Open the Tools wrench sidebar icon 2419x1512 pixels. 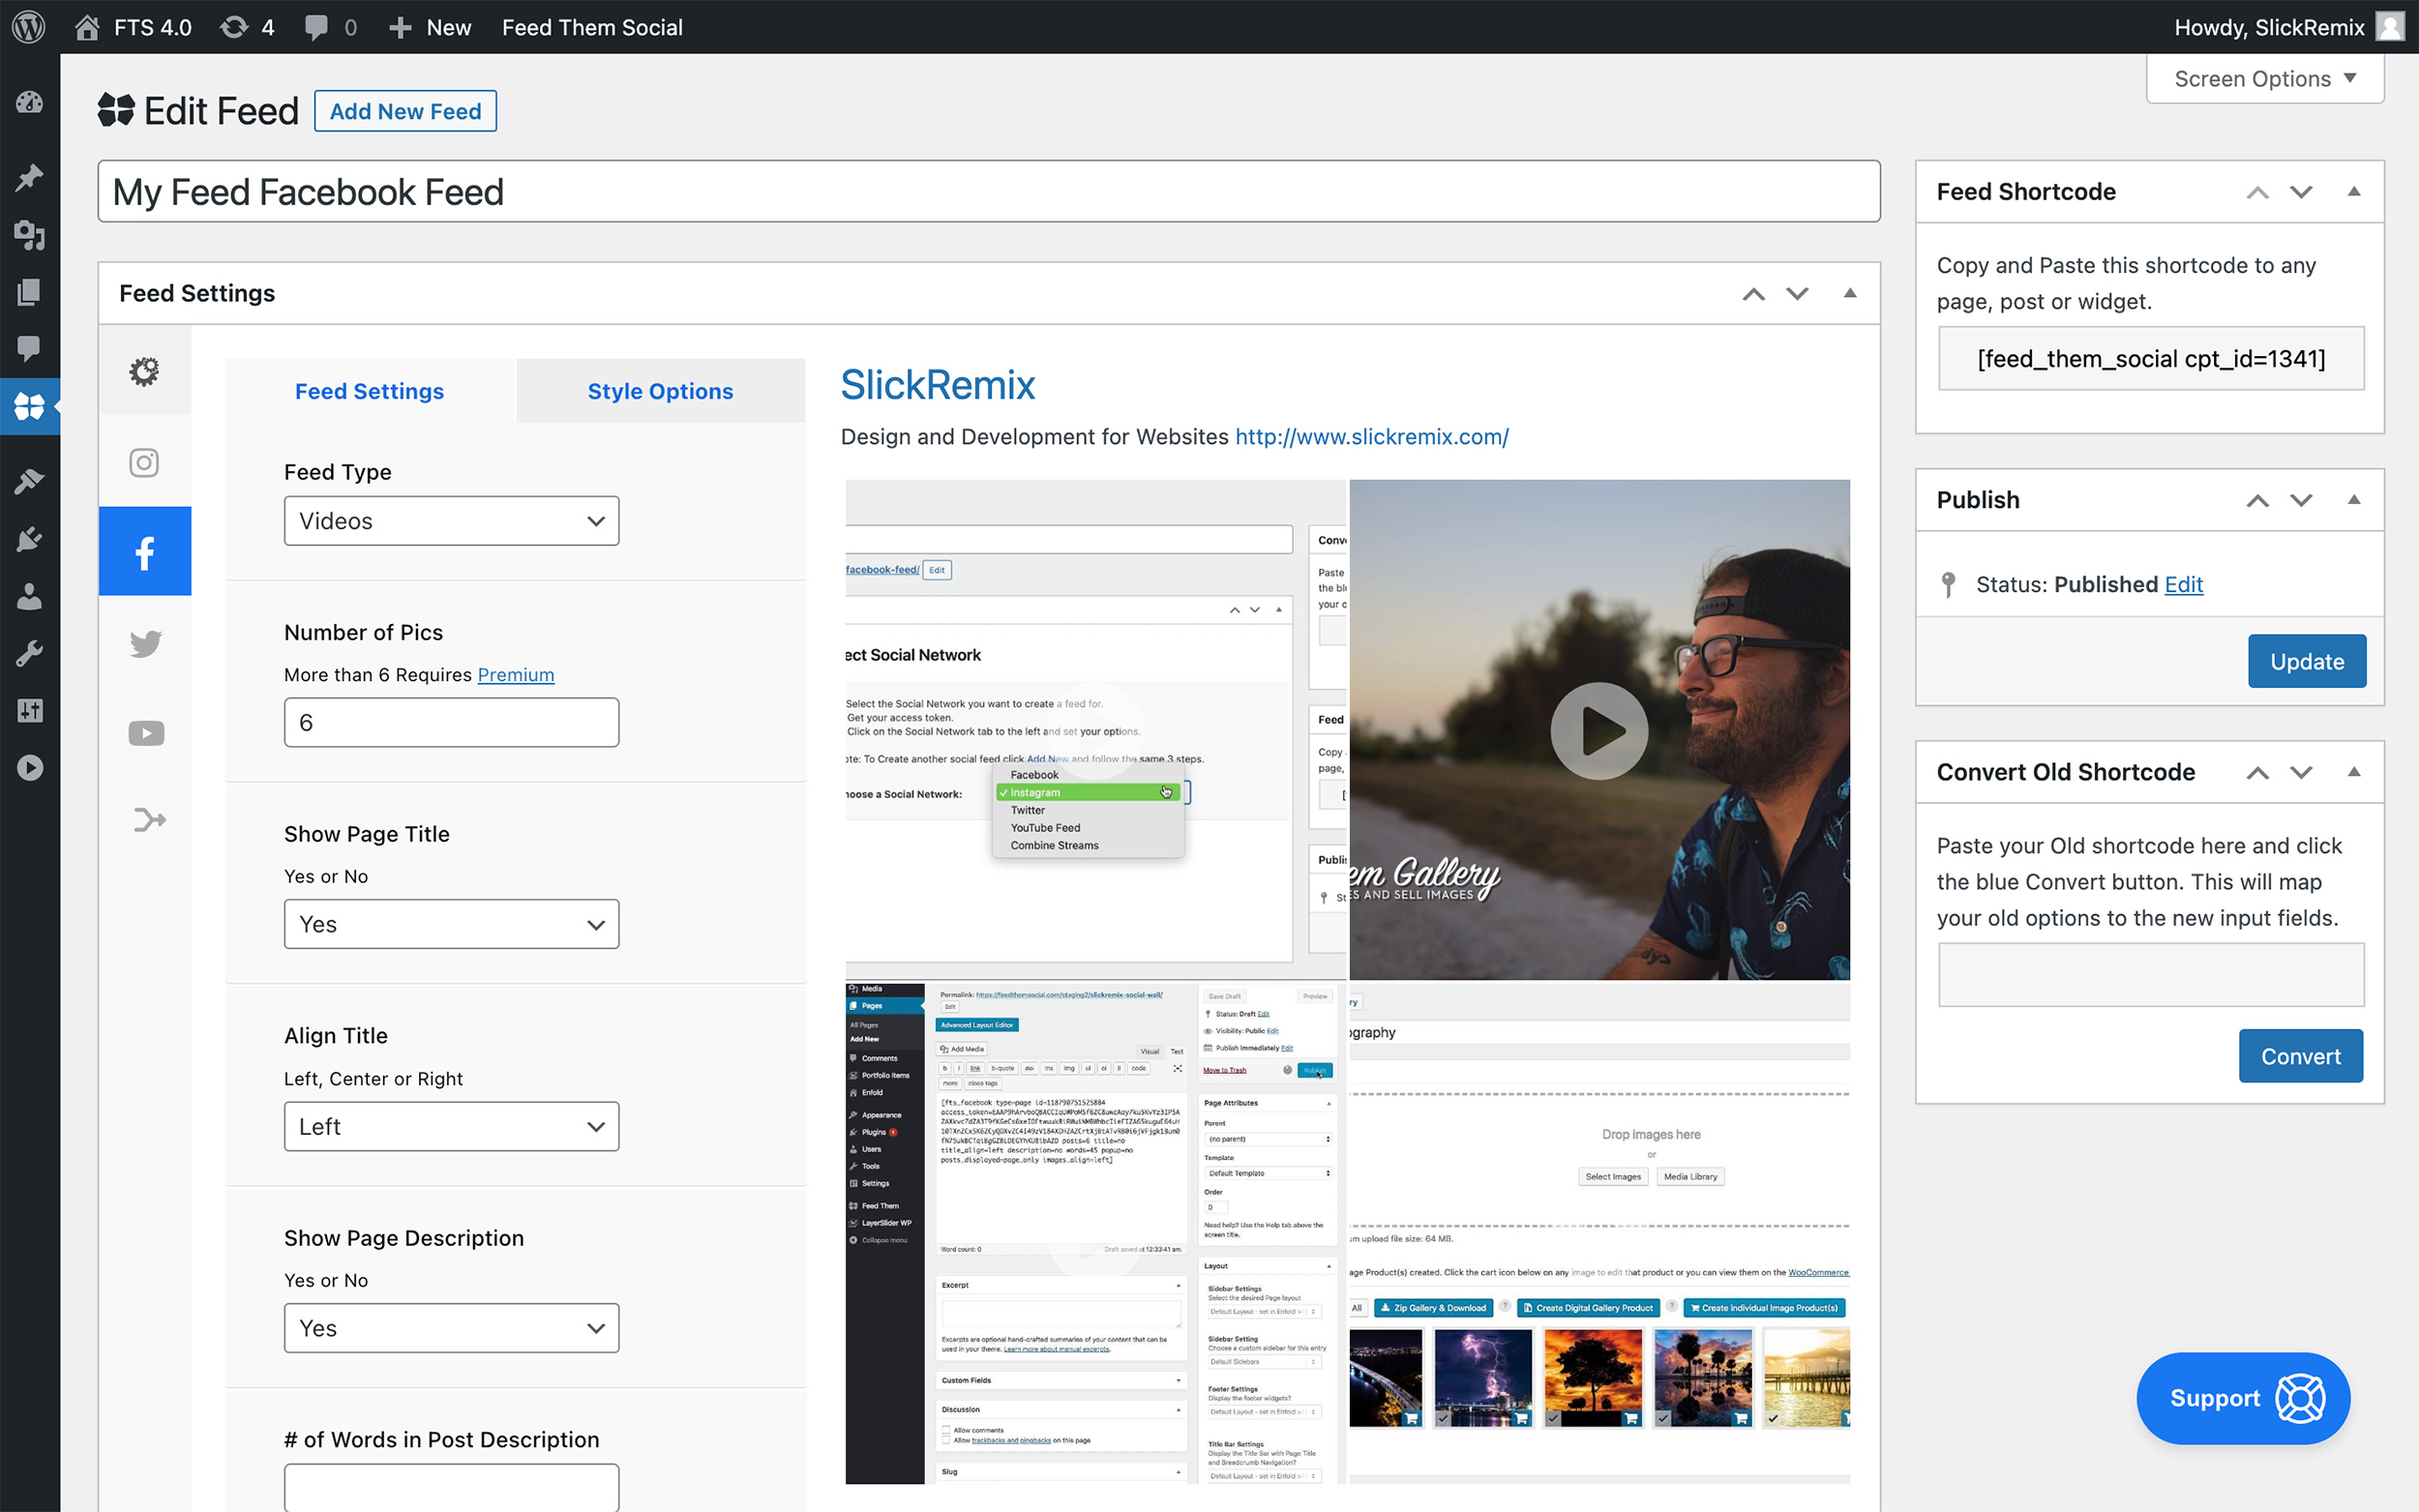pyautogui.click(x=30, y=654)
